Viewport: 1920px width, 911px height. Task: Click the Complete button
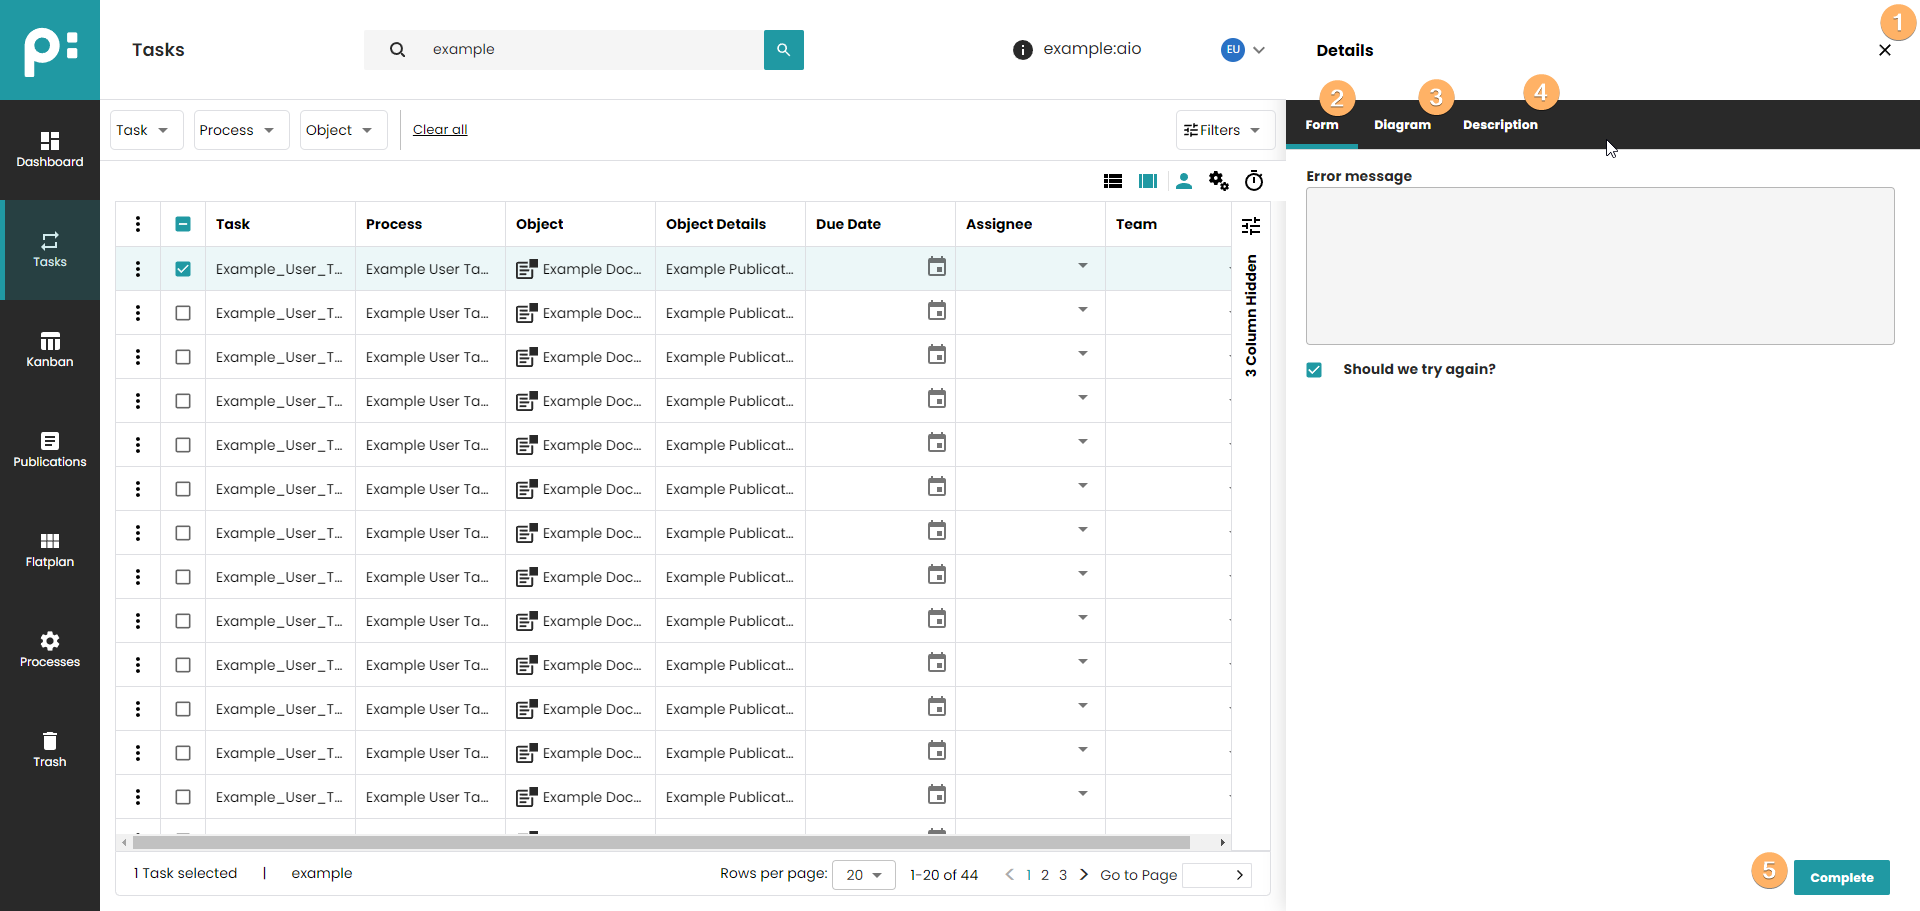point(1840,877)
